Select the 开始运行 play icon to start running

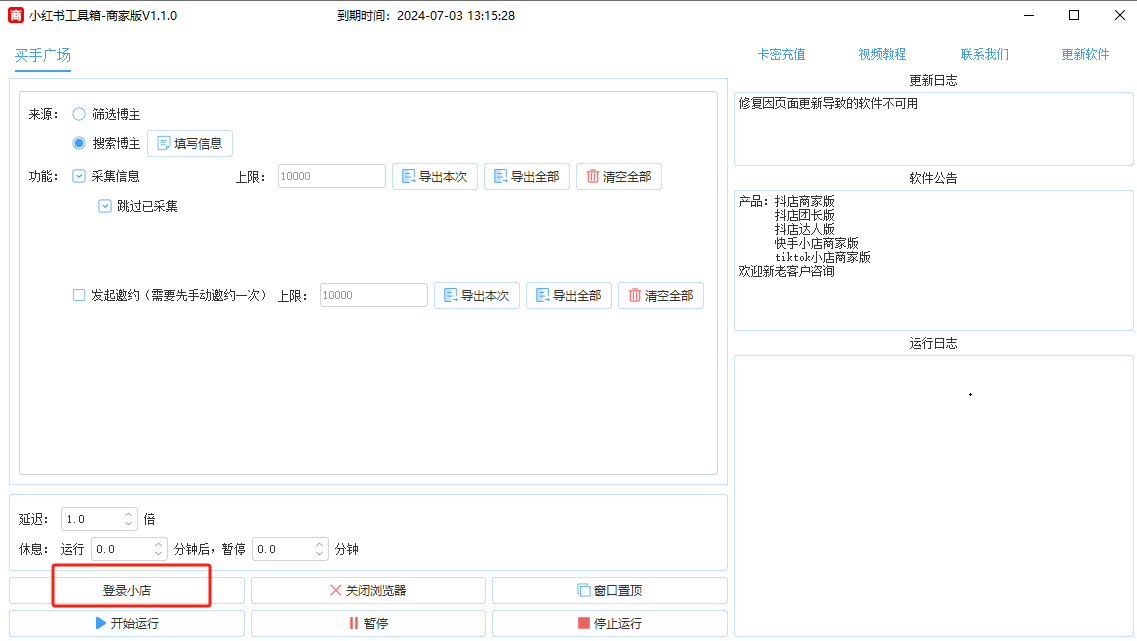(x=100, y=623)
